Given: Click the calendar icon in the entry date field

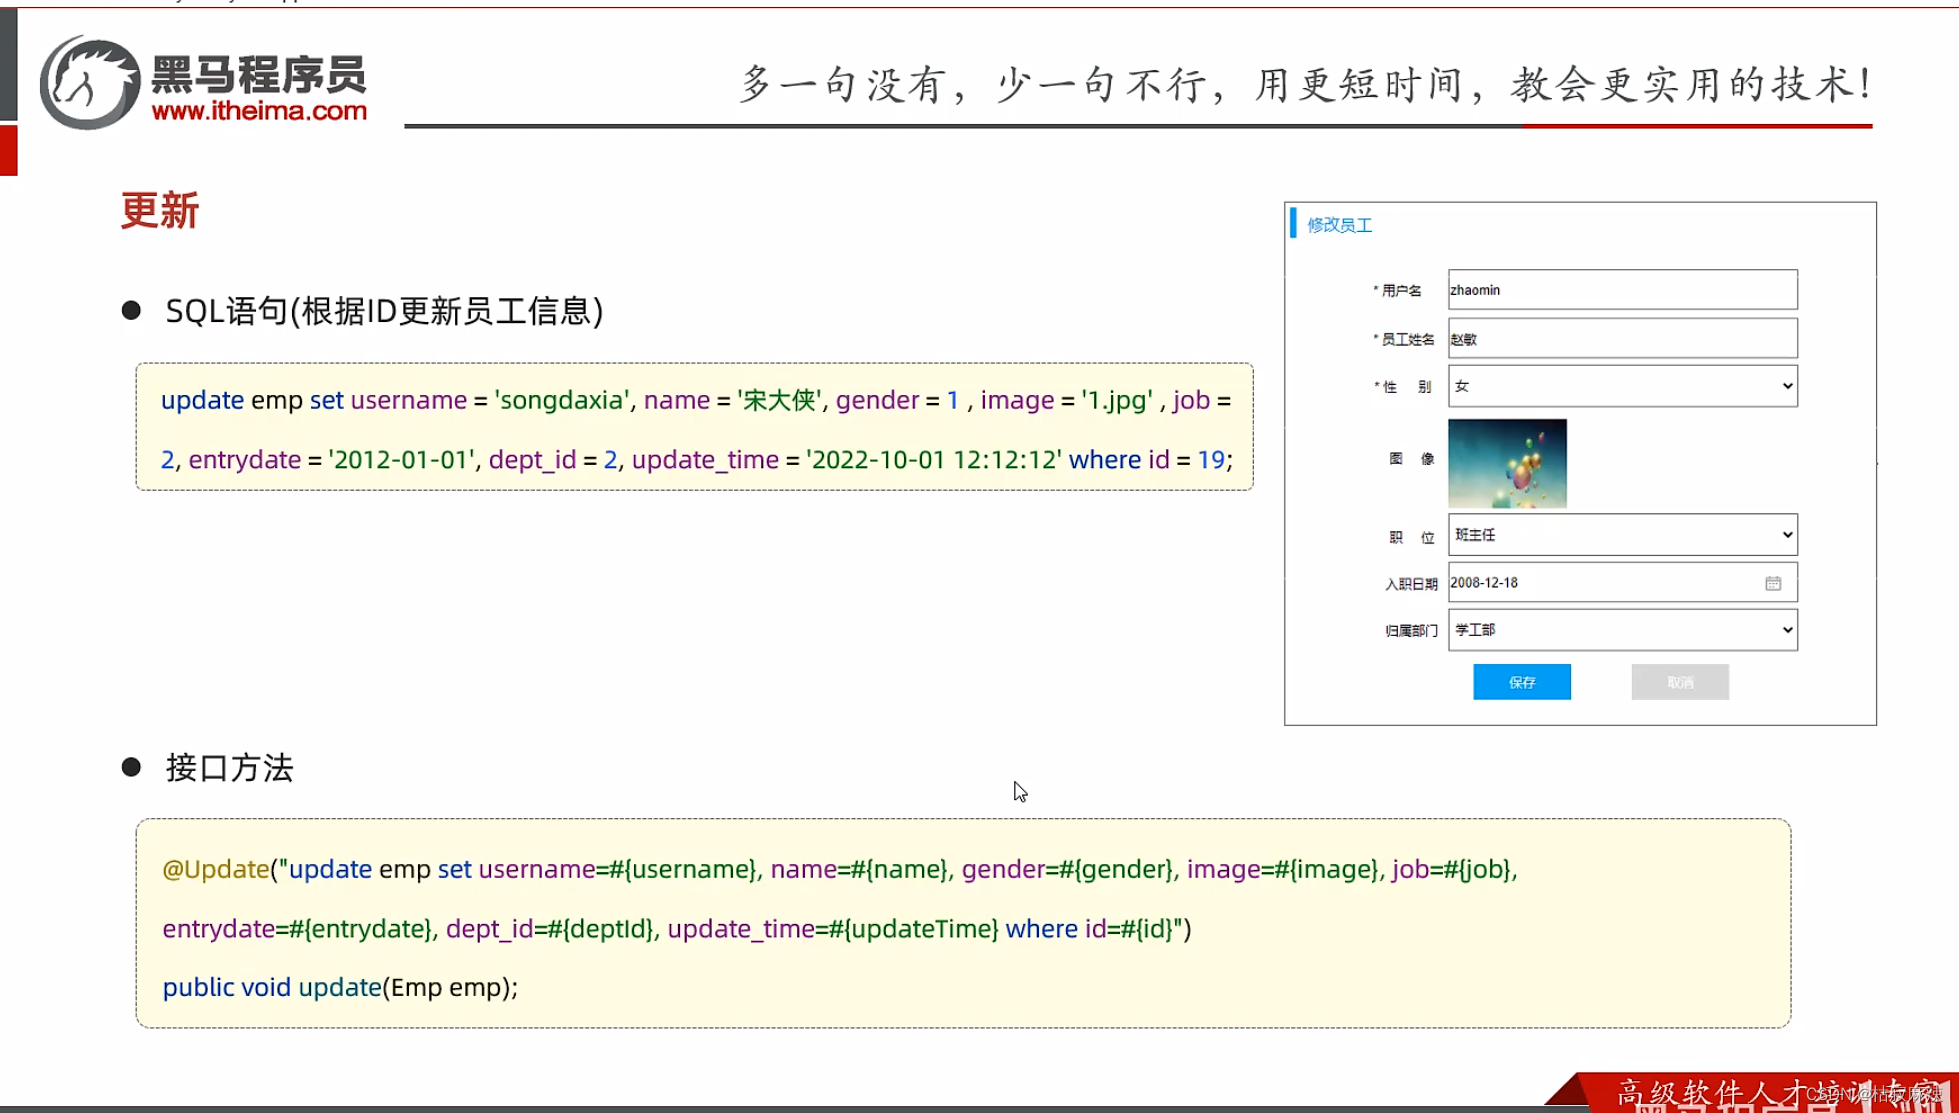Looking at the screenshot, I should pyautogui.click(x=1772, y=583).
